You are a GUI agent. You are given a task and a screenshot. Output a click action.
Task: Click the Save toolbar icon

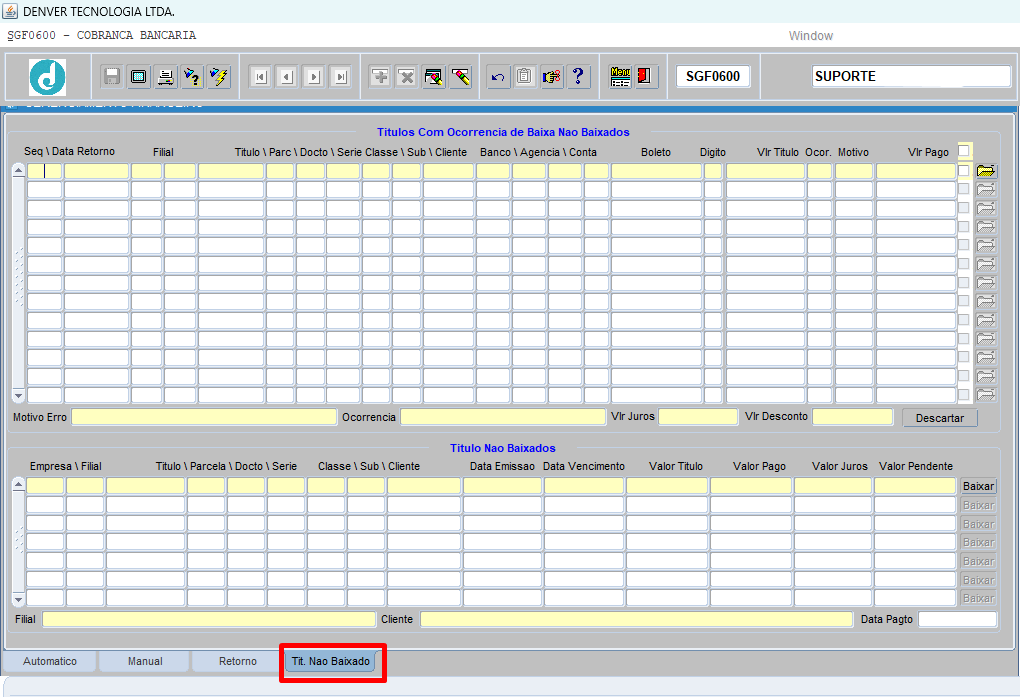[x=112, y=77]
